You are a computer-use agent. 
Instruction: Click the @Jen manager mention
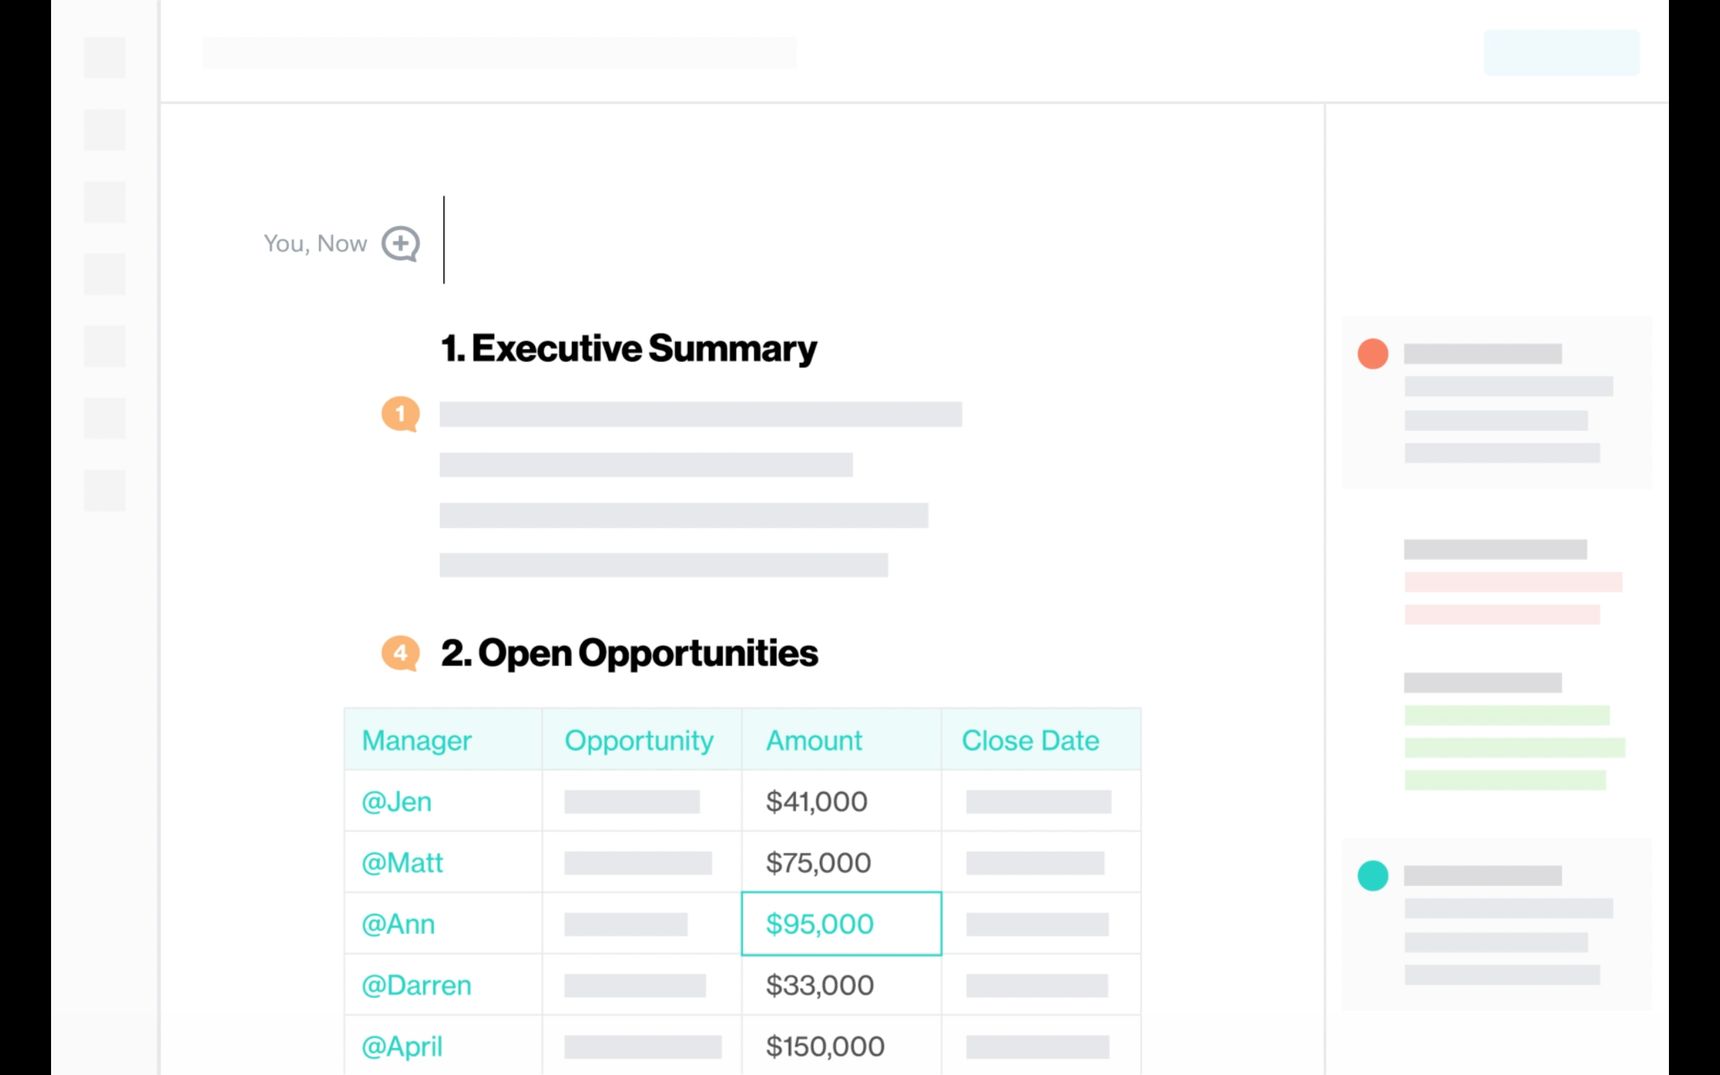[x=397, y=801]
